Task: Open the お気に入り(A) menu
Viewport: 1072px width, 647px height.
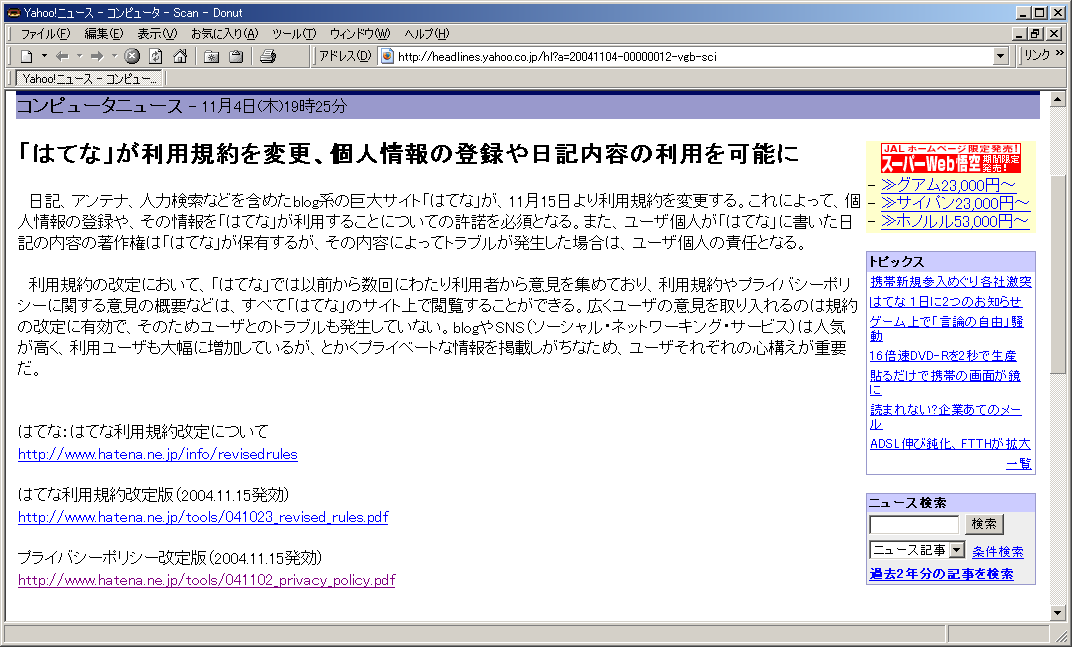Action: [x=224, y=34]
